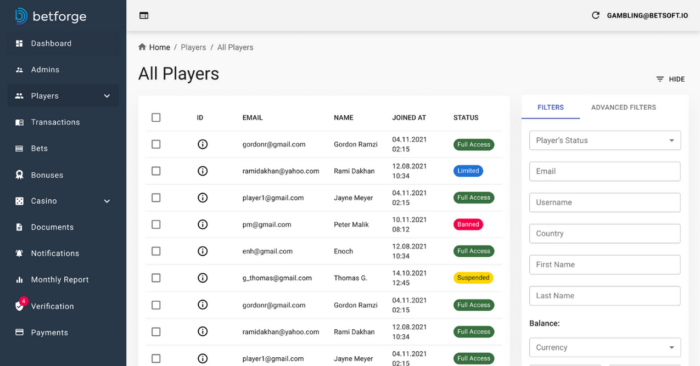The width and height of the screenshot is (700, 366).
Task: Click the g_thomas@gmail.com email cell
Action: [277, 278]
